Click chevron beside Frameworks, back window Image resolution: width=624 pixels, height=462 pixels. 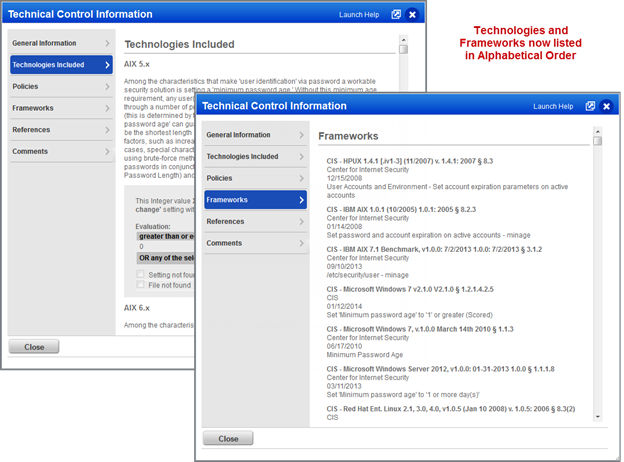pos(107,108)
